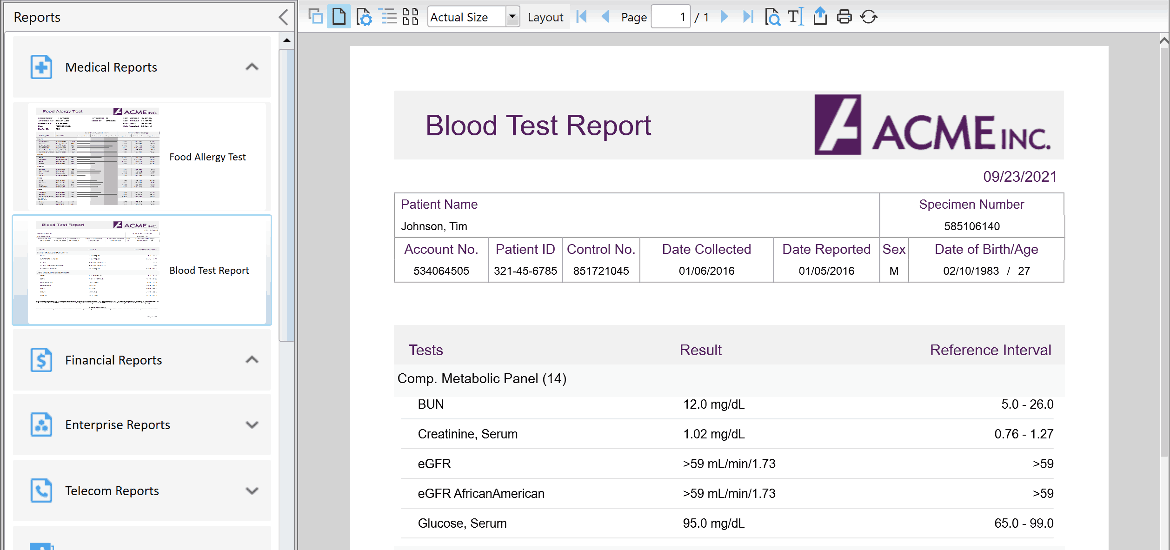Click the page number input field
Screen dimensions: 1170x550
670,17
